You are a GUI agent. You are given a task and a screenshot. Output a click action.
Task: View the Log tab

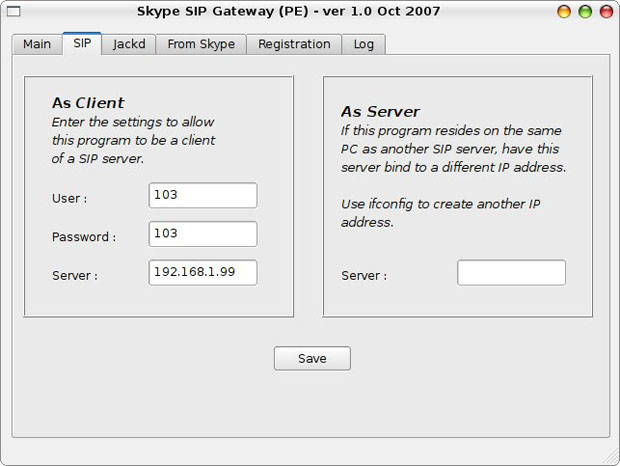pyautogui.click(x=364, y=44)
